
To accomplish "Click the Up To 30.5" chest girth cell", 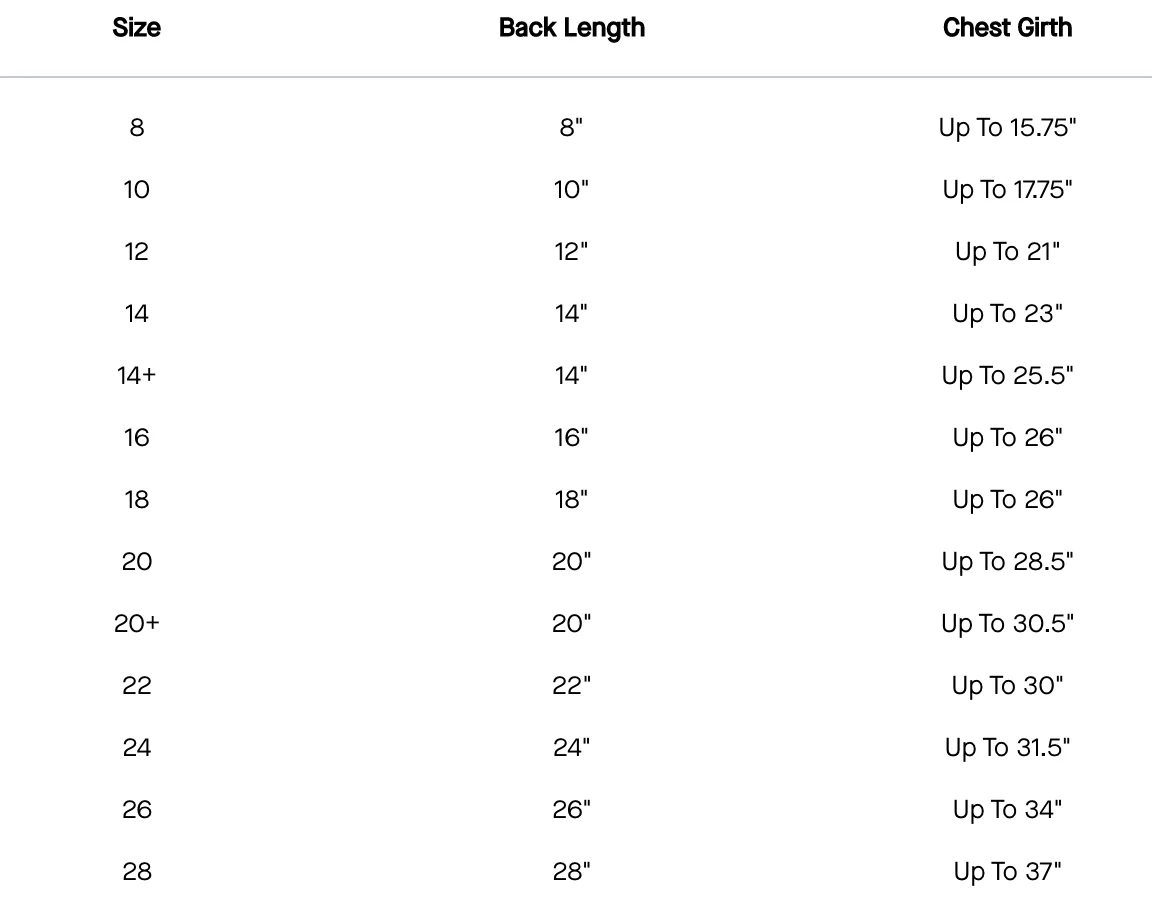I will [x=1007, y=624].
